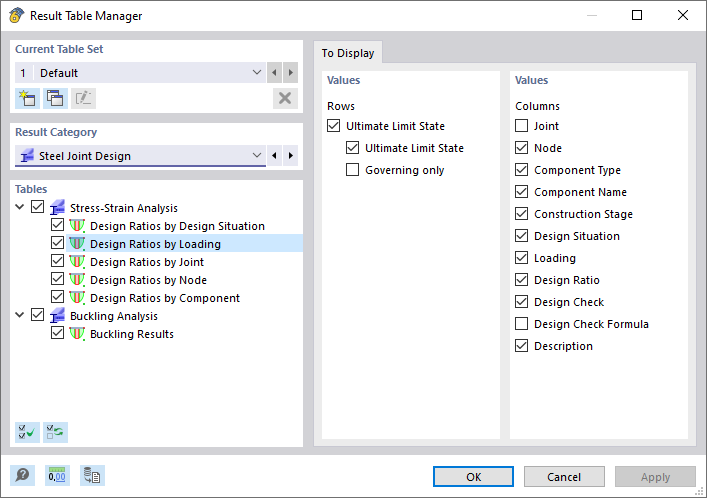Click the uncheck all tables icon
707x498 pixels.
tap(55, 432)
